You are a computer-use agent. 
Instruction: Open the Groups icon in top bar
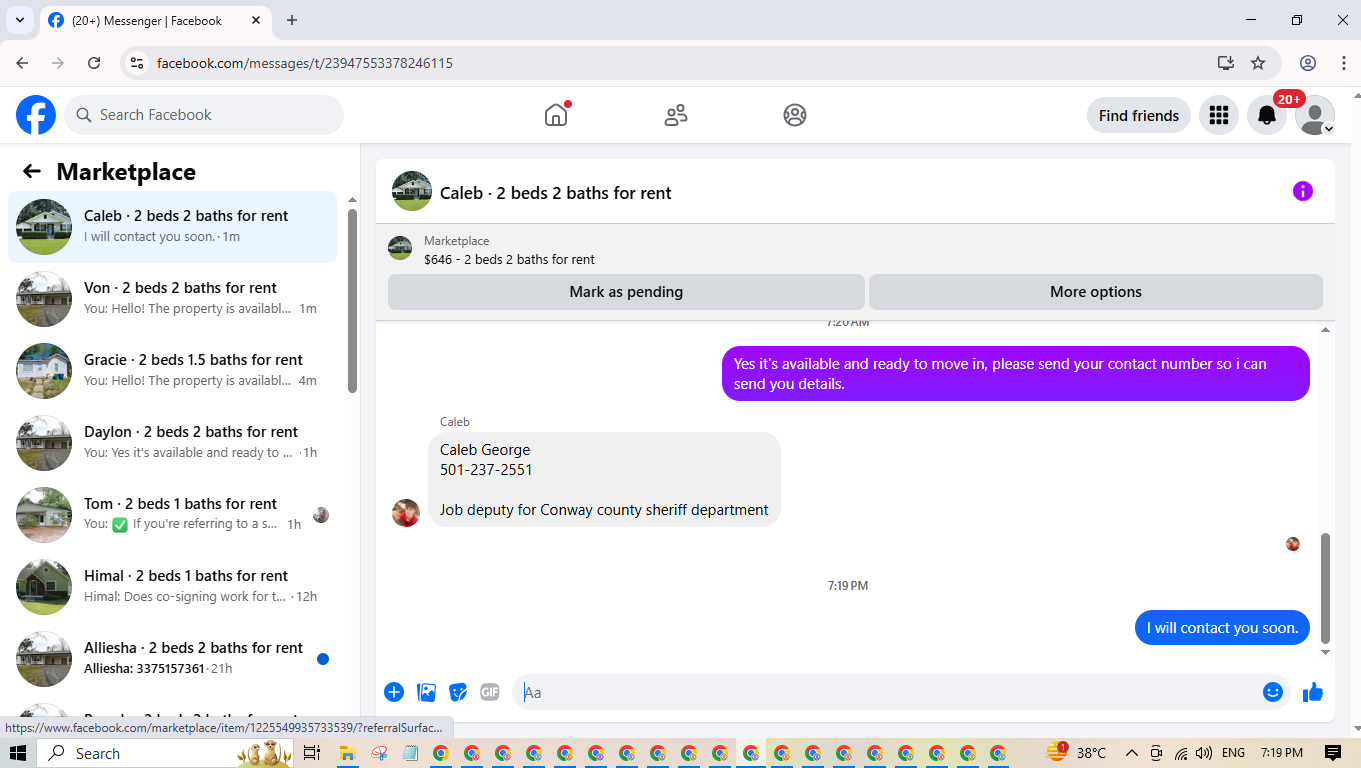tap(795, 115)
